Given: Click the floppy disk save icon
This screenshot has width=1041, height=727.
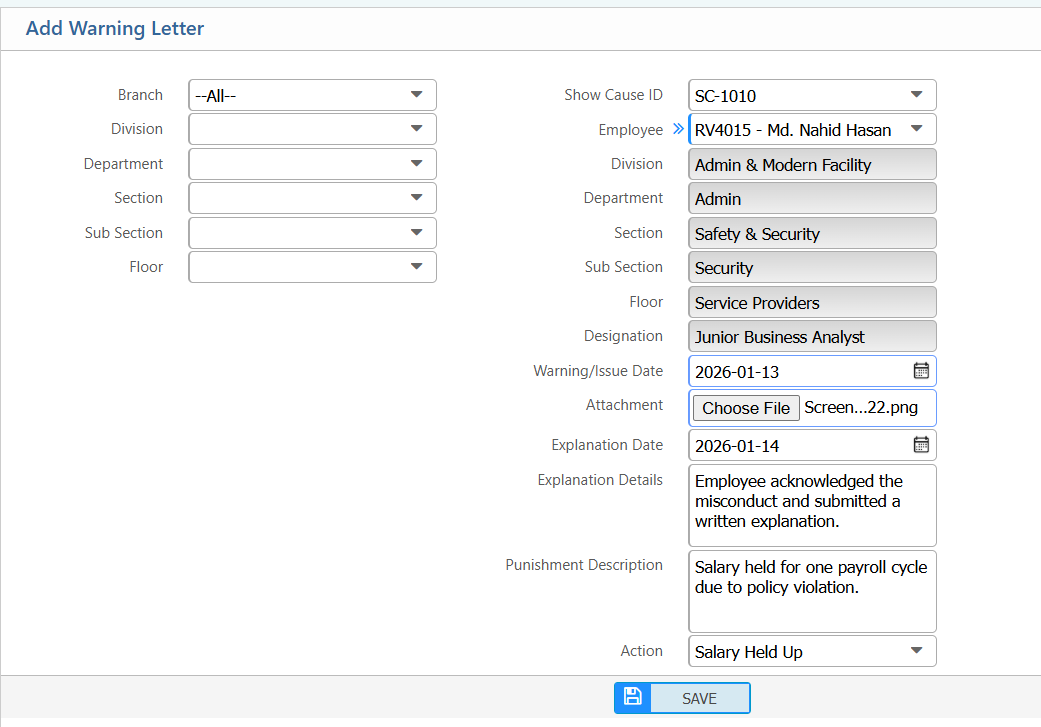Looking at the screenshot, I should (632, 697).
